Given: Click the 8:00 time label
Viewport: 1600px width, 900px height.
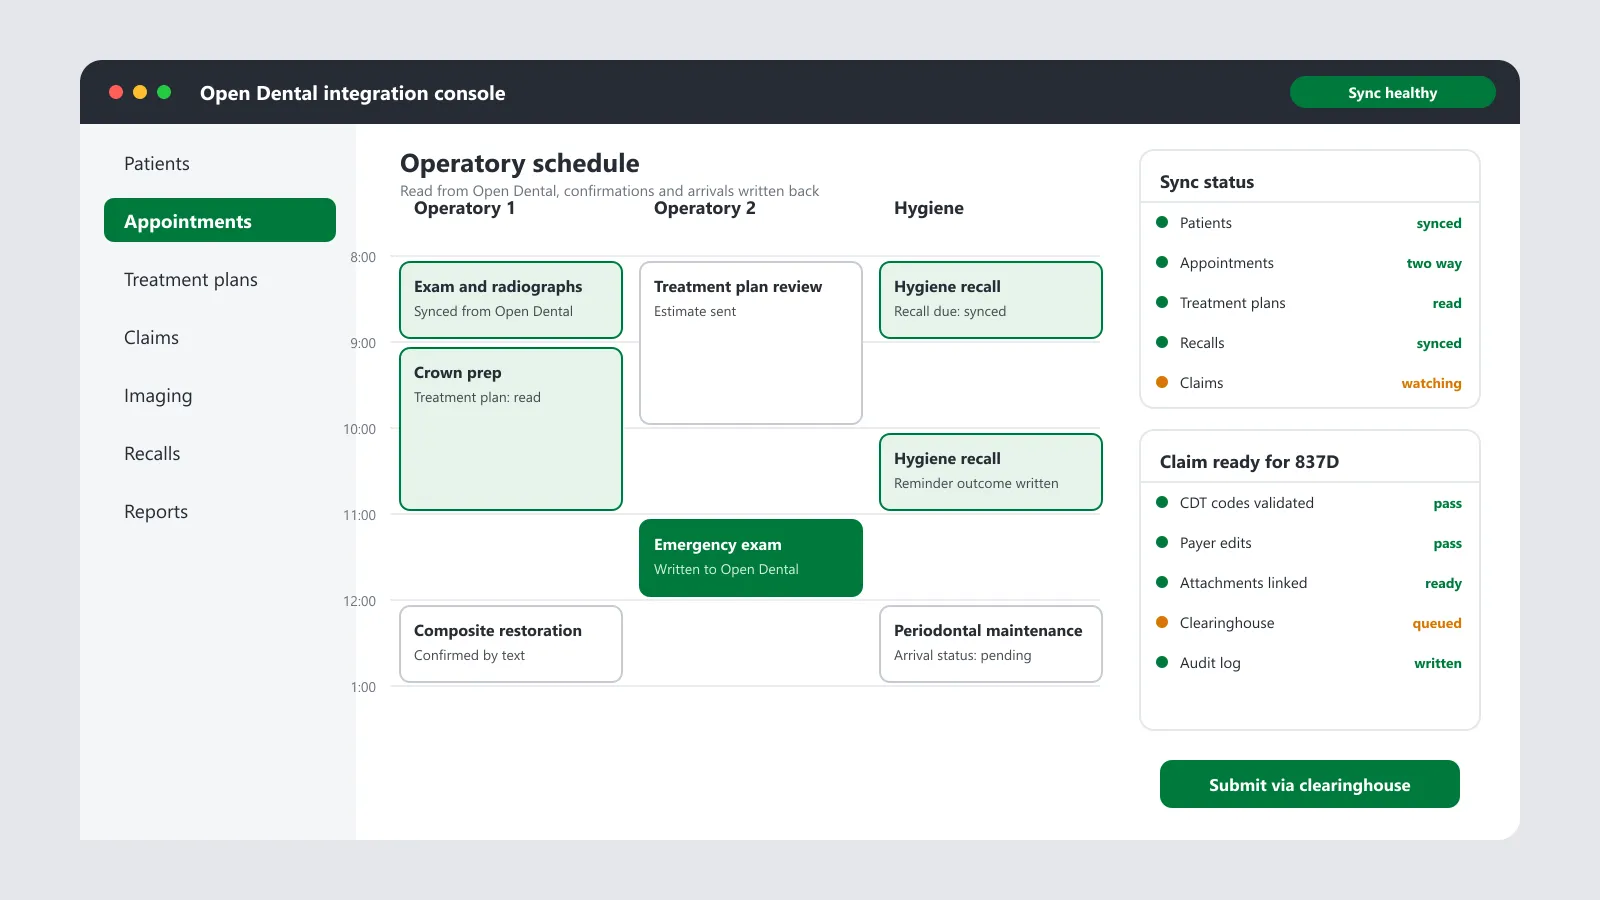Looking at the screenshot, I should (x=363, y=257).
